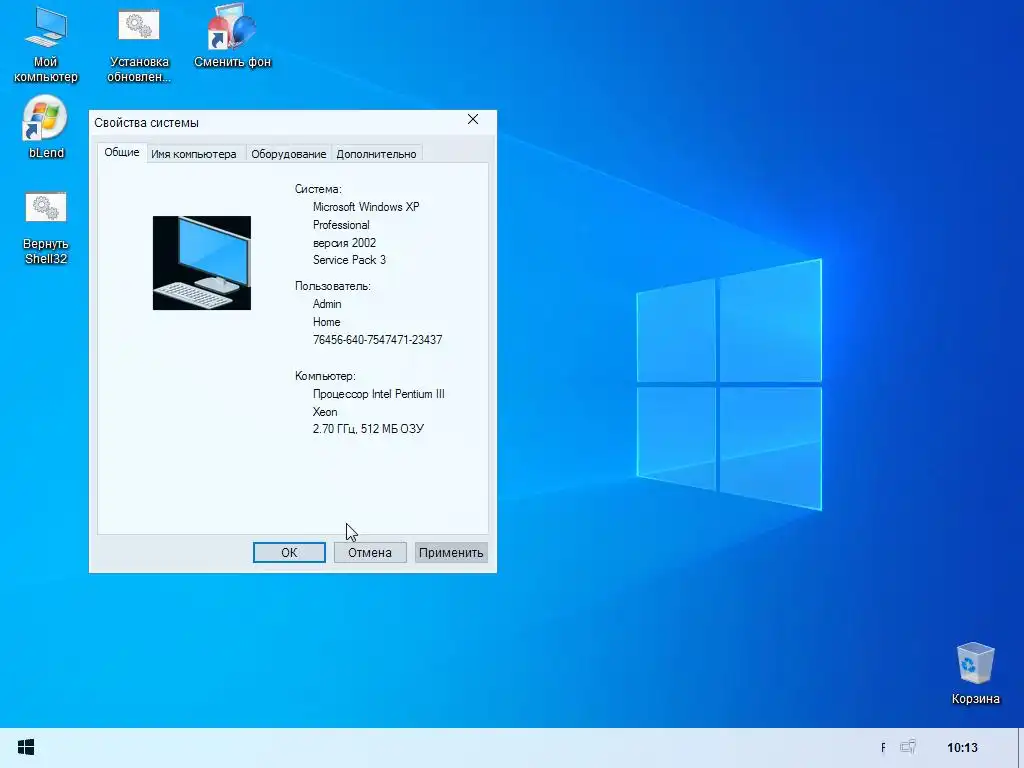Image resolution: width=1024 pixels, height=768 pixels.
Task: Switch to the Общие tab
Action: tap(122, 152)
